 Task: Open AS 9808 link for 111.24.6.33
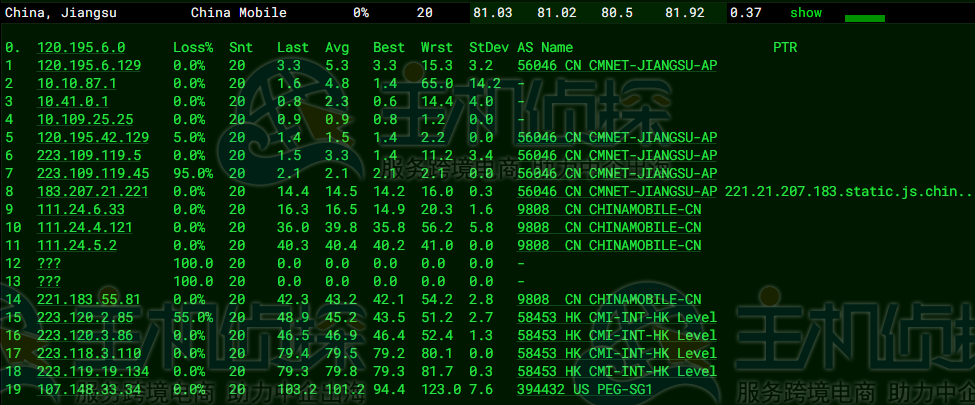tap(609, 210)
